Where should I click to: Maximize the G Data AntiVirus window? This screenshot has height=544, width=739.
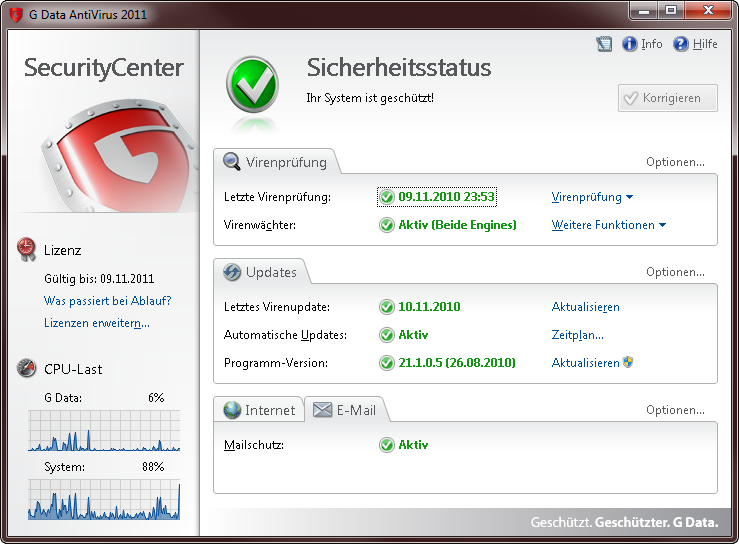[x=671, y=10]
